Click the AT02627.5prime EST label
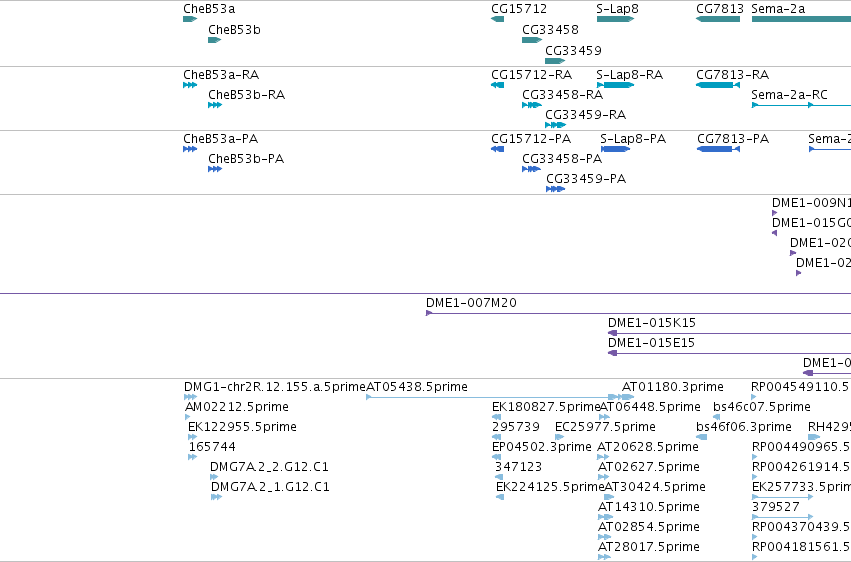 [649, 467]
